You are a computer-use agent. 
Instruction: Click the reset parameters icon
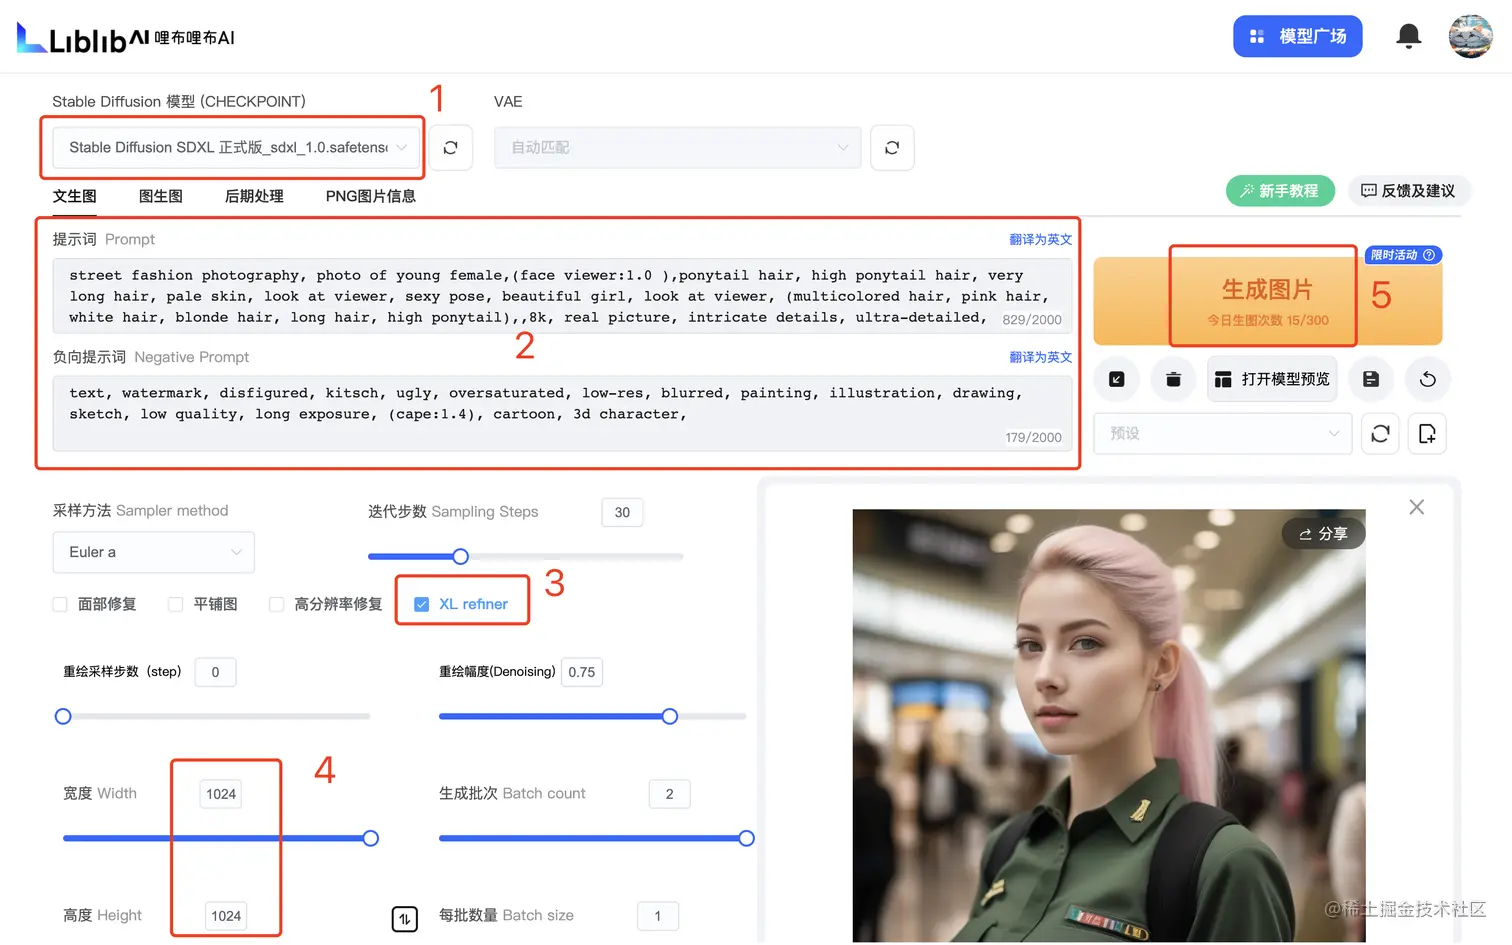coord(1427,379)
